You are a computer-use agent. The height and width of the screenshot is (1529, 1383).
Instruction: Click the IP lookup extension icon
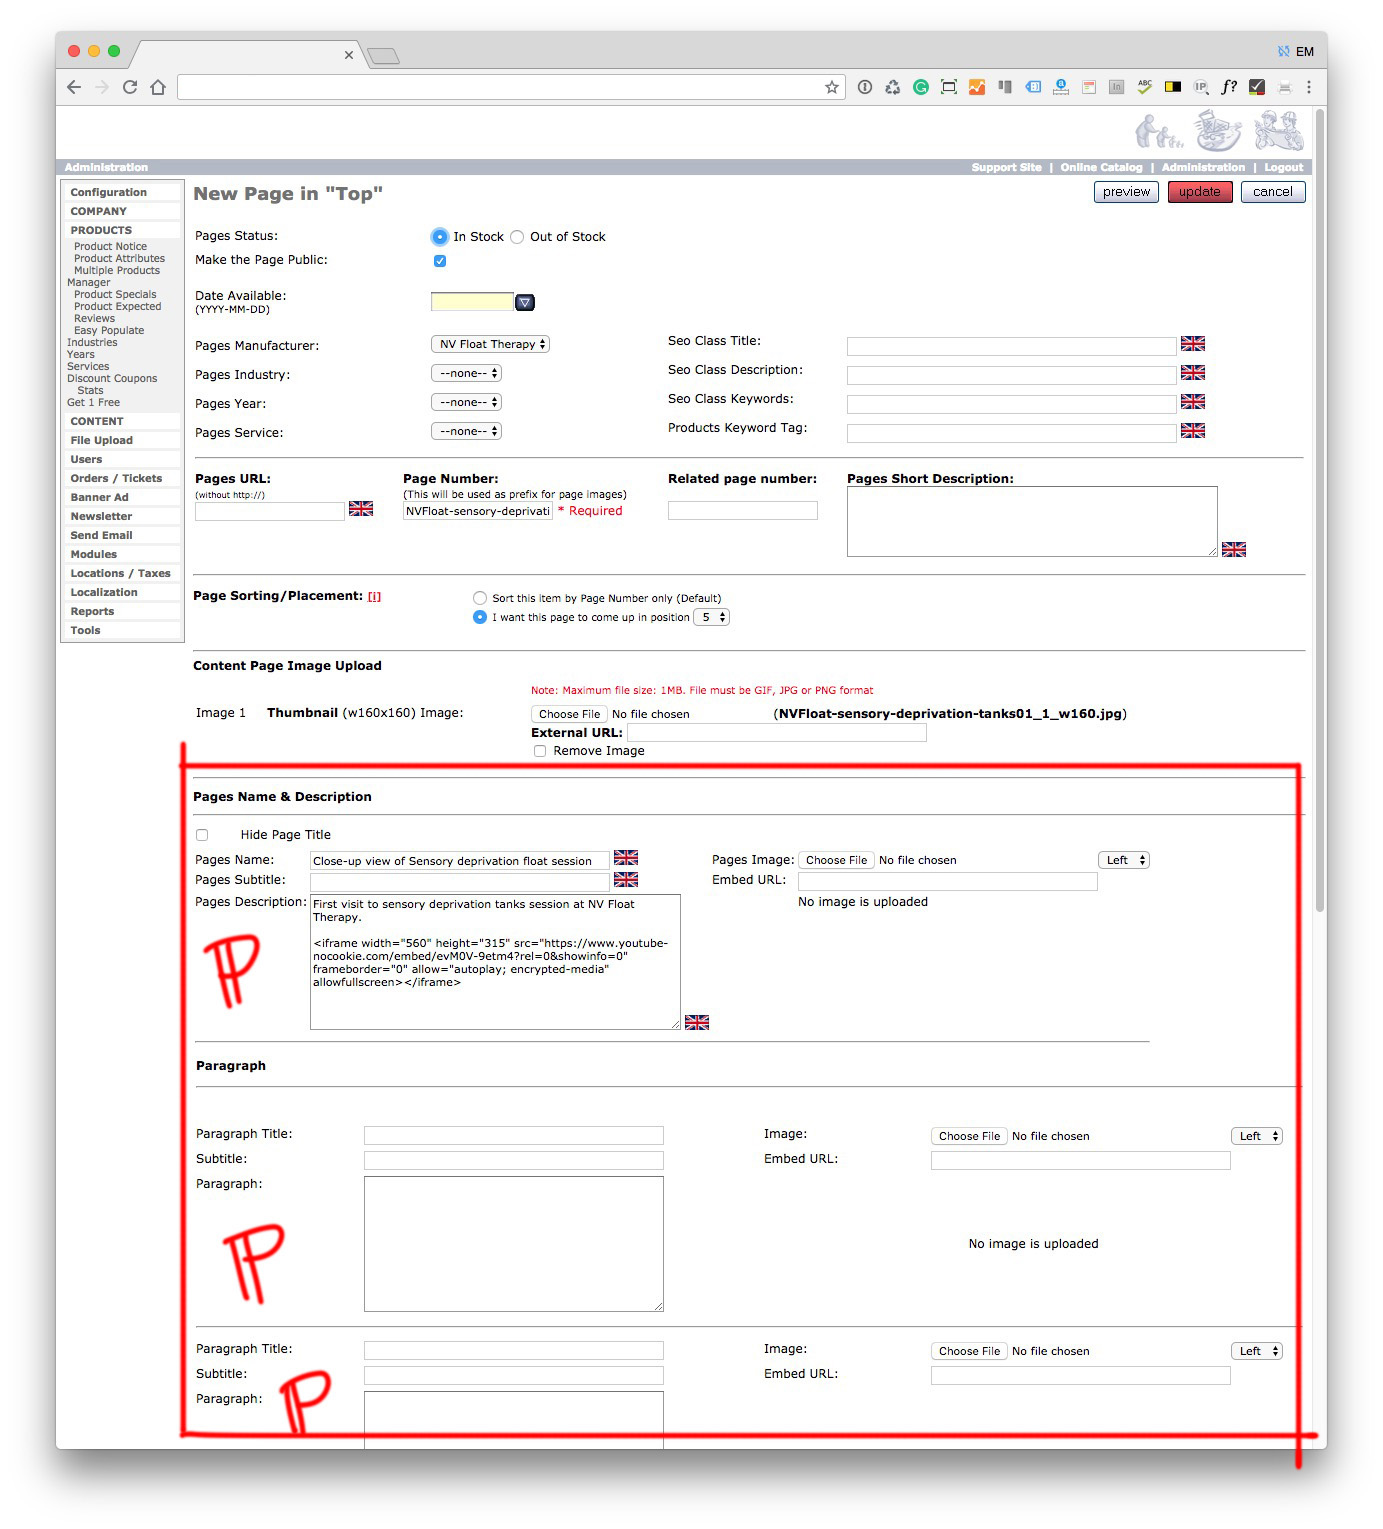tap(1201, 87)
